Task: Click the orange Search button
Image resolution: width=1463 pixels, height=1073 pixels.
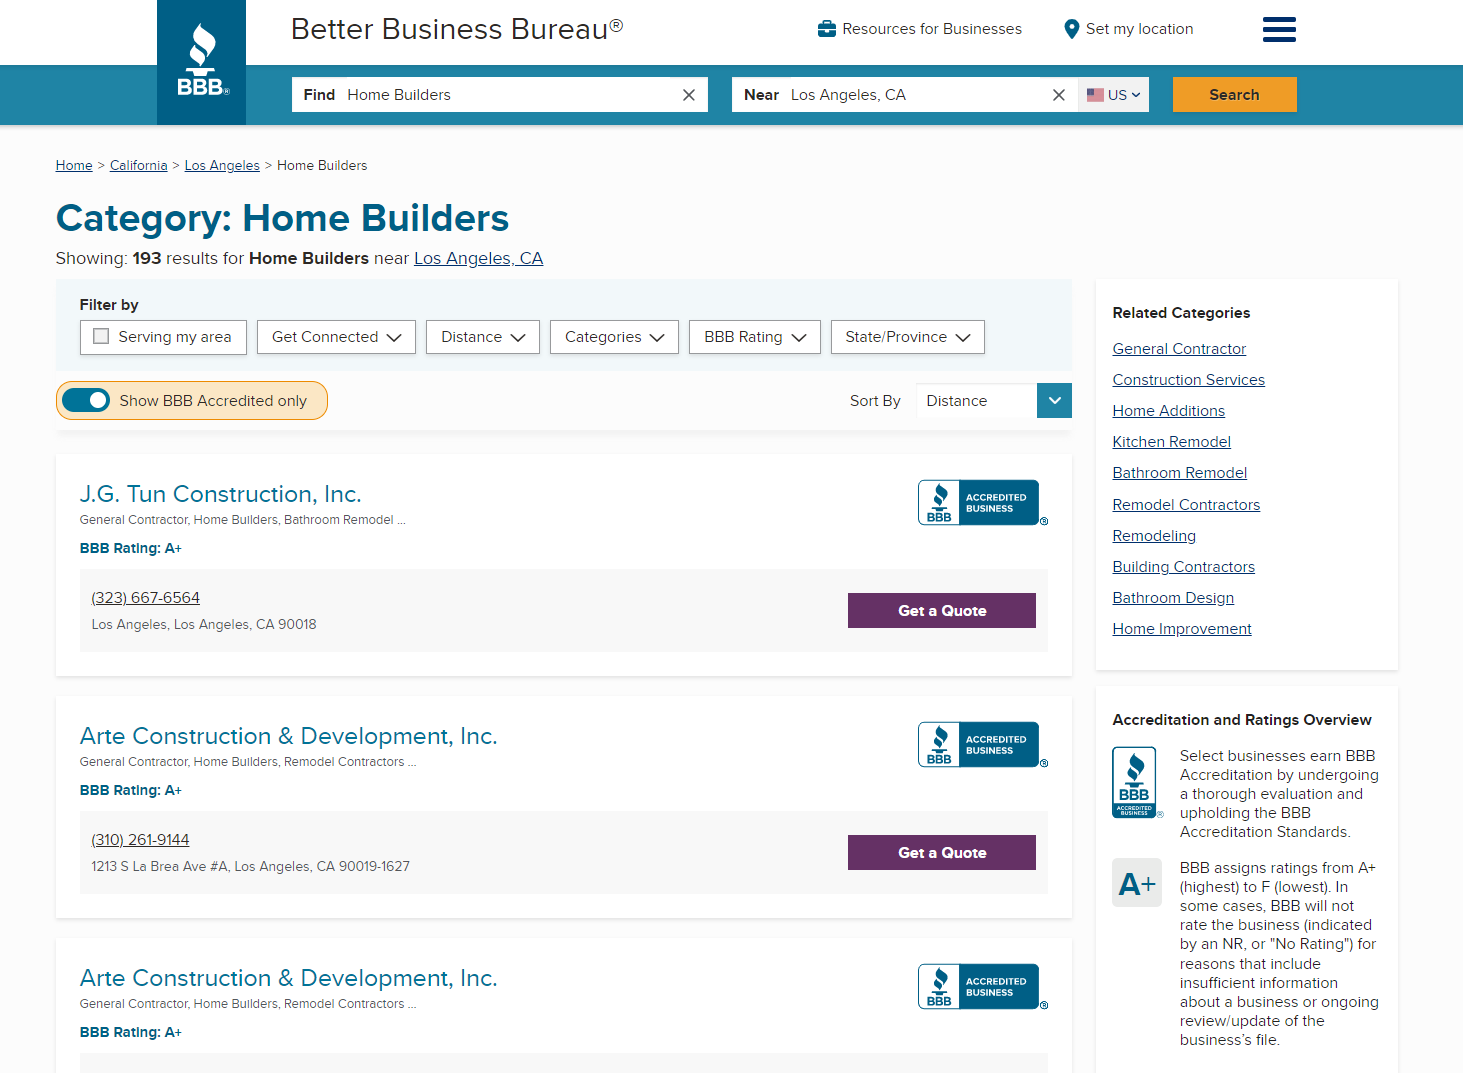Action: click(x=1234, y=95)
